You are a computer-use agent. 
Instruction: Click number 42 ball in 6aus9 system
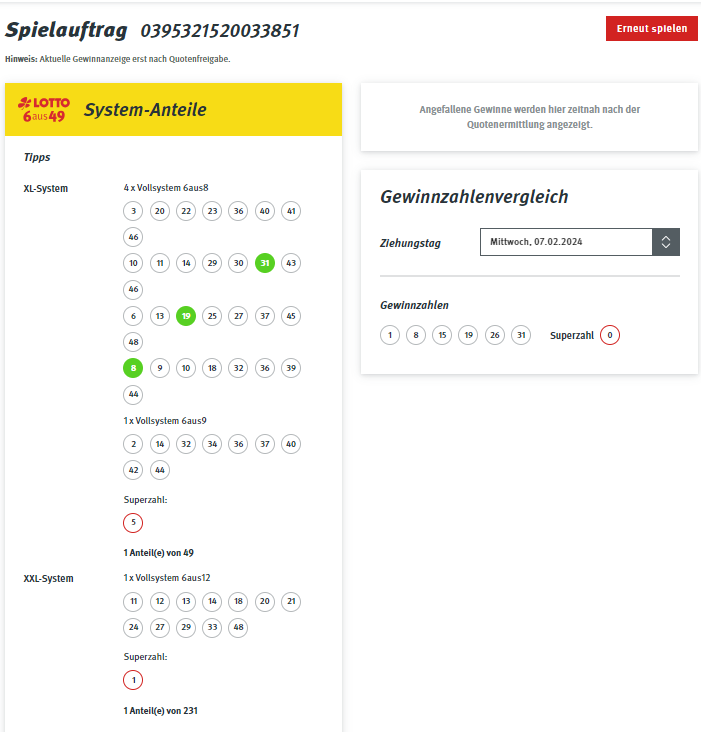(x=133, y=470)
